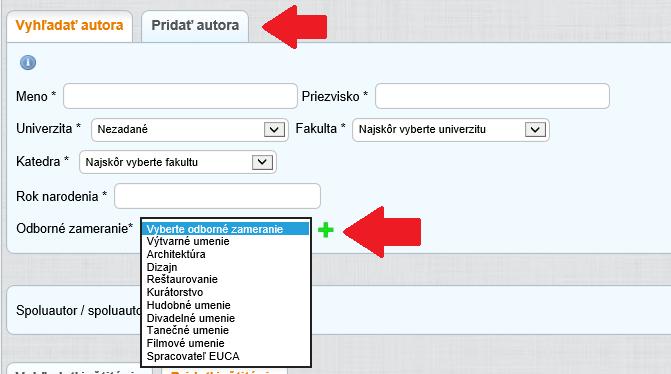
Task: Open the Univerzita dropdown
Action: point(190,129)
